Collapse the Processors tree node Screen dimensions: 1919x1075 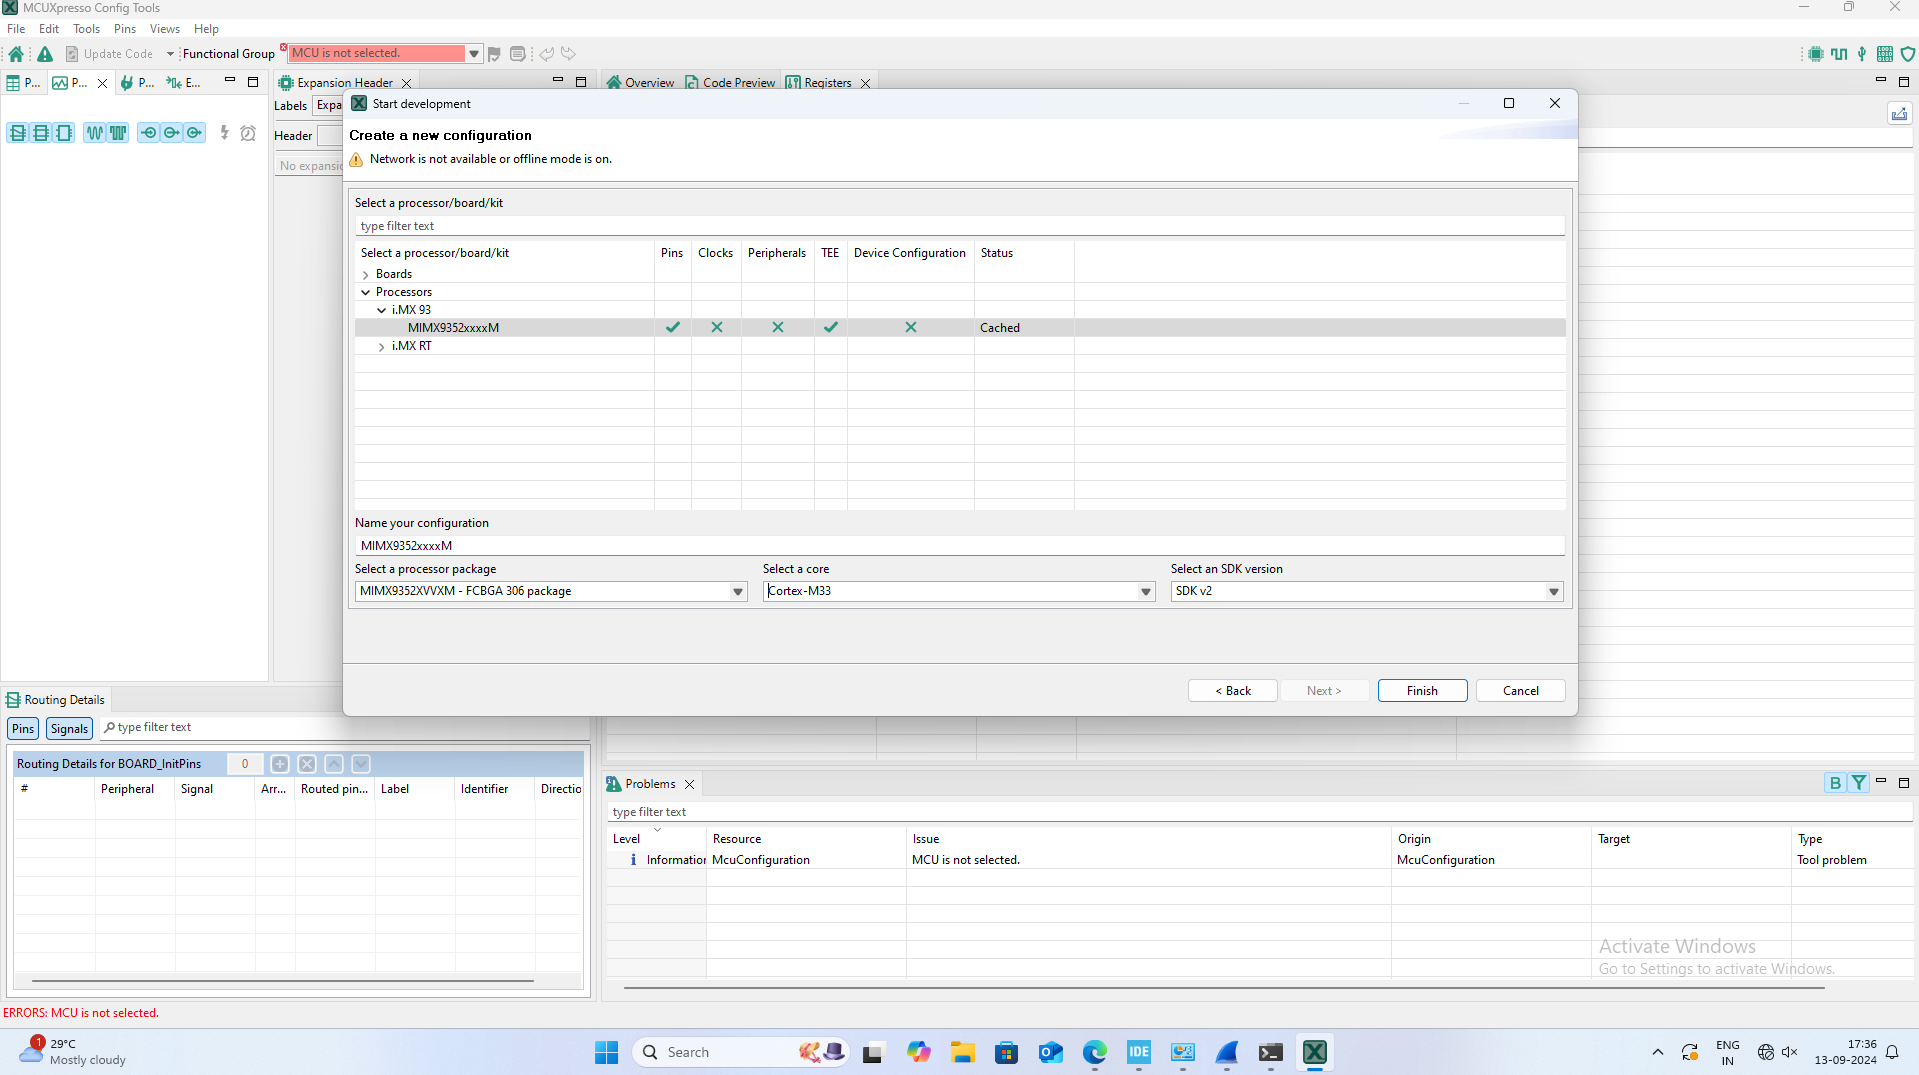[366, 293]
